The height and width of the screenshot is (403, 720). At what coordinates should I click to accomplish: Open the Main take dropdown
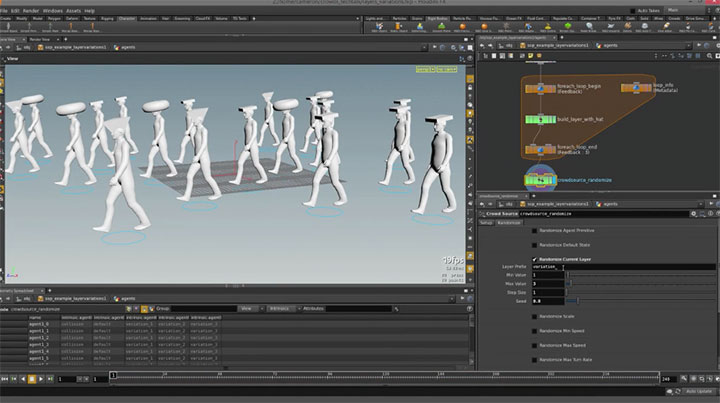686,10
